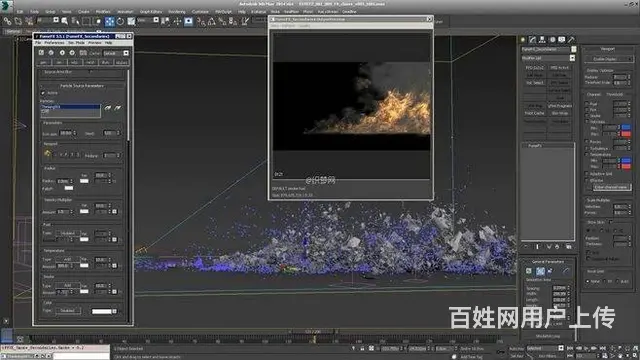Open the Fuel Type dropdown
Viewport: 640px width, 360px height.
[x=67, y=233]
